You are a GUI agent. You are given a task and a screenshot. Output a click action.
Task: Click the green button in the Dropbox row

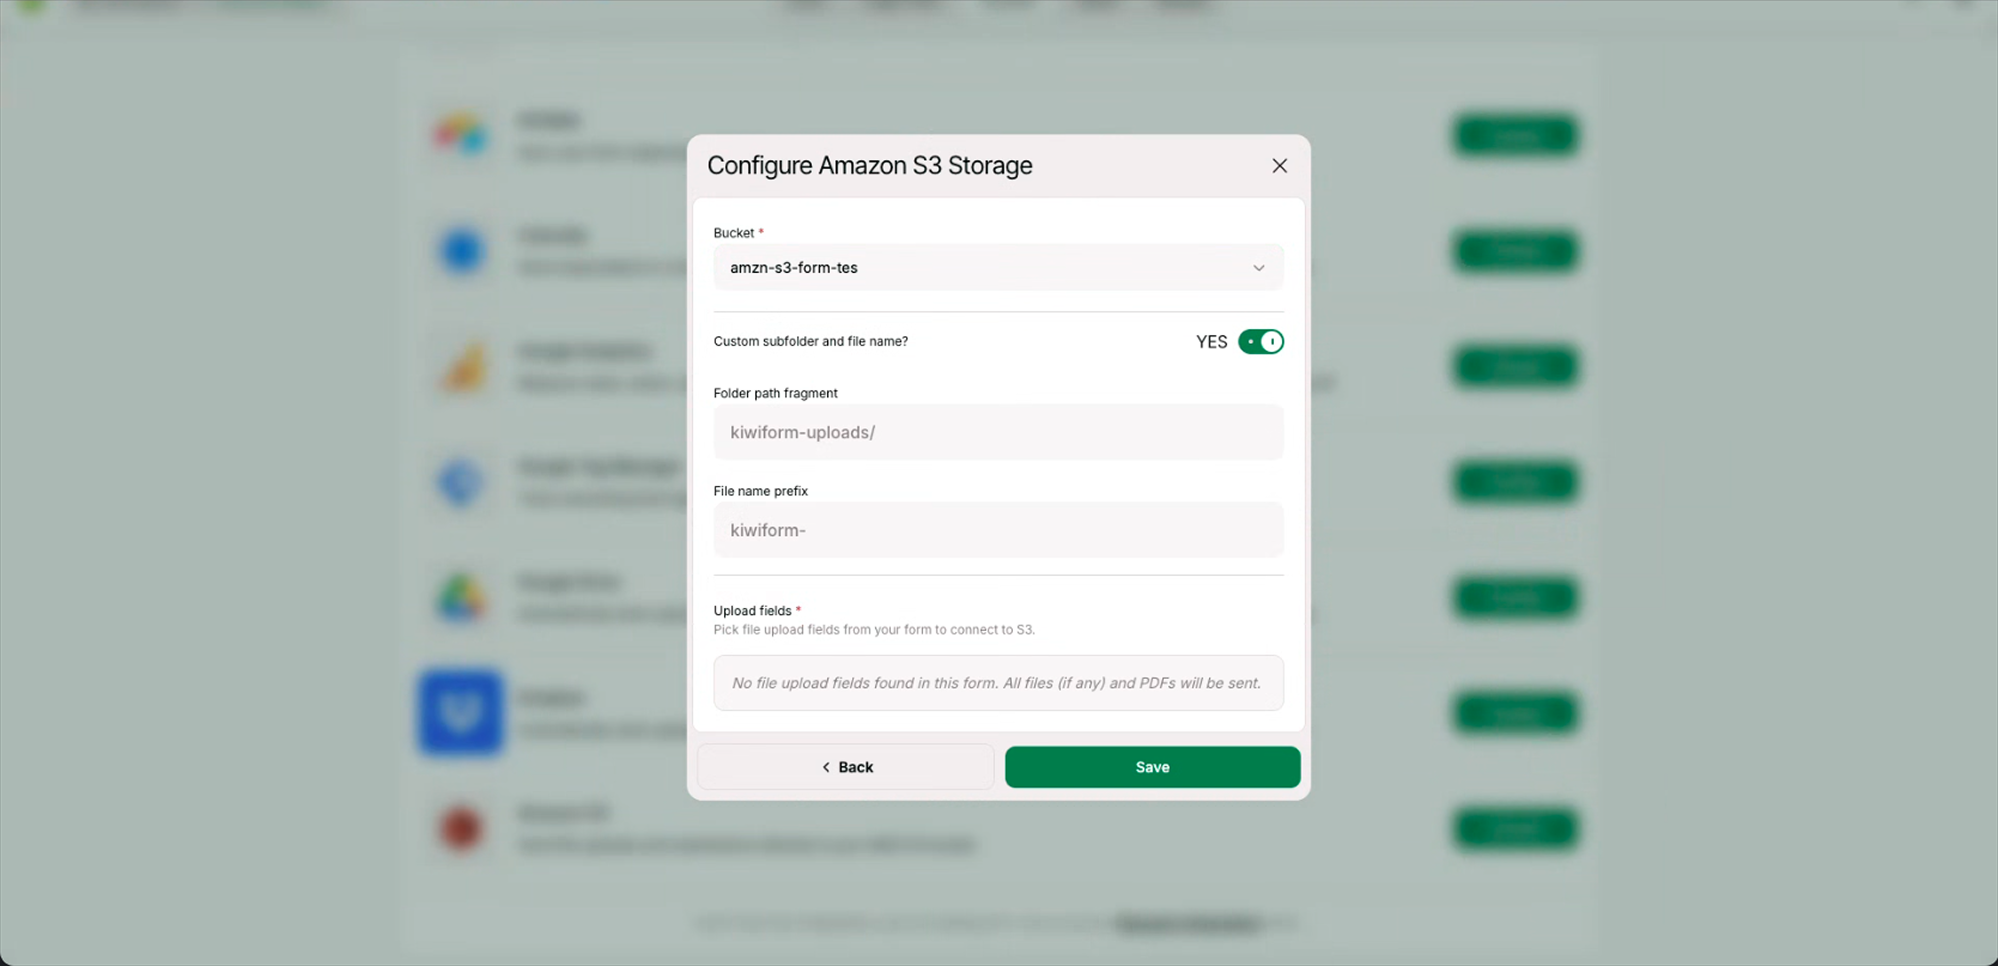(x=1516, y=713)
